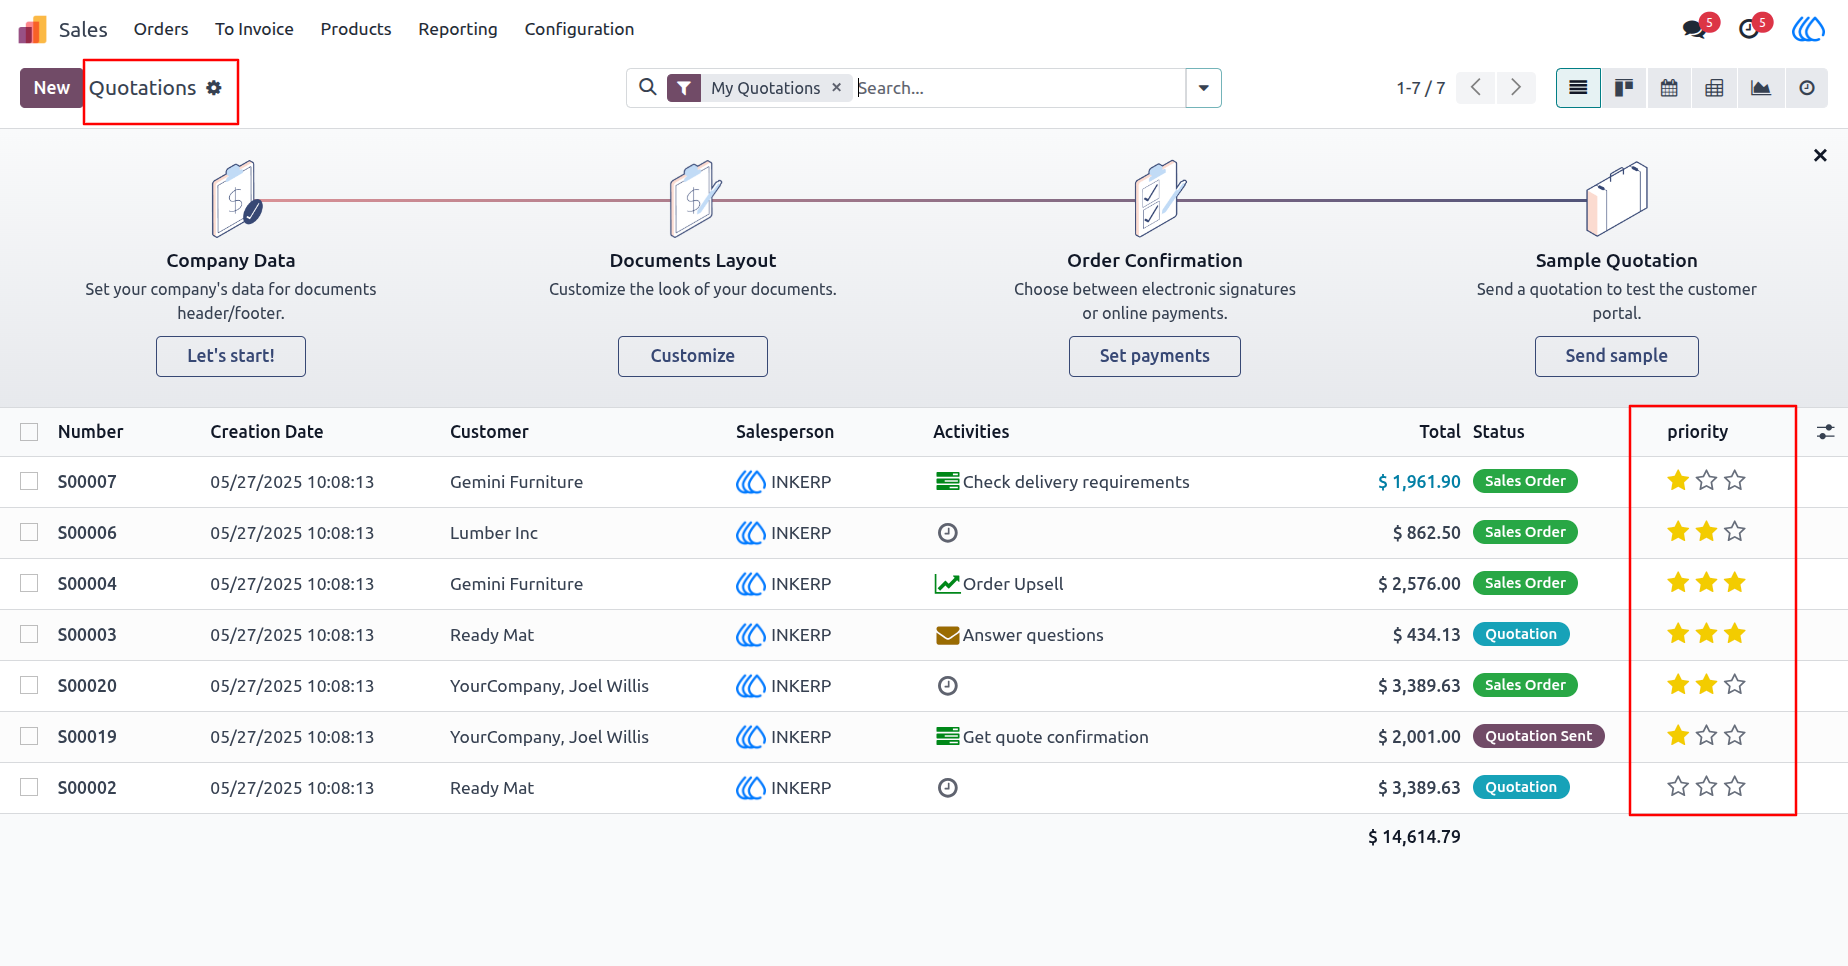
Task: Go to the next page of records
Action: [x=1516, y=88]
